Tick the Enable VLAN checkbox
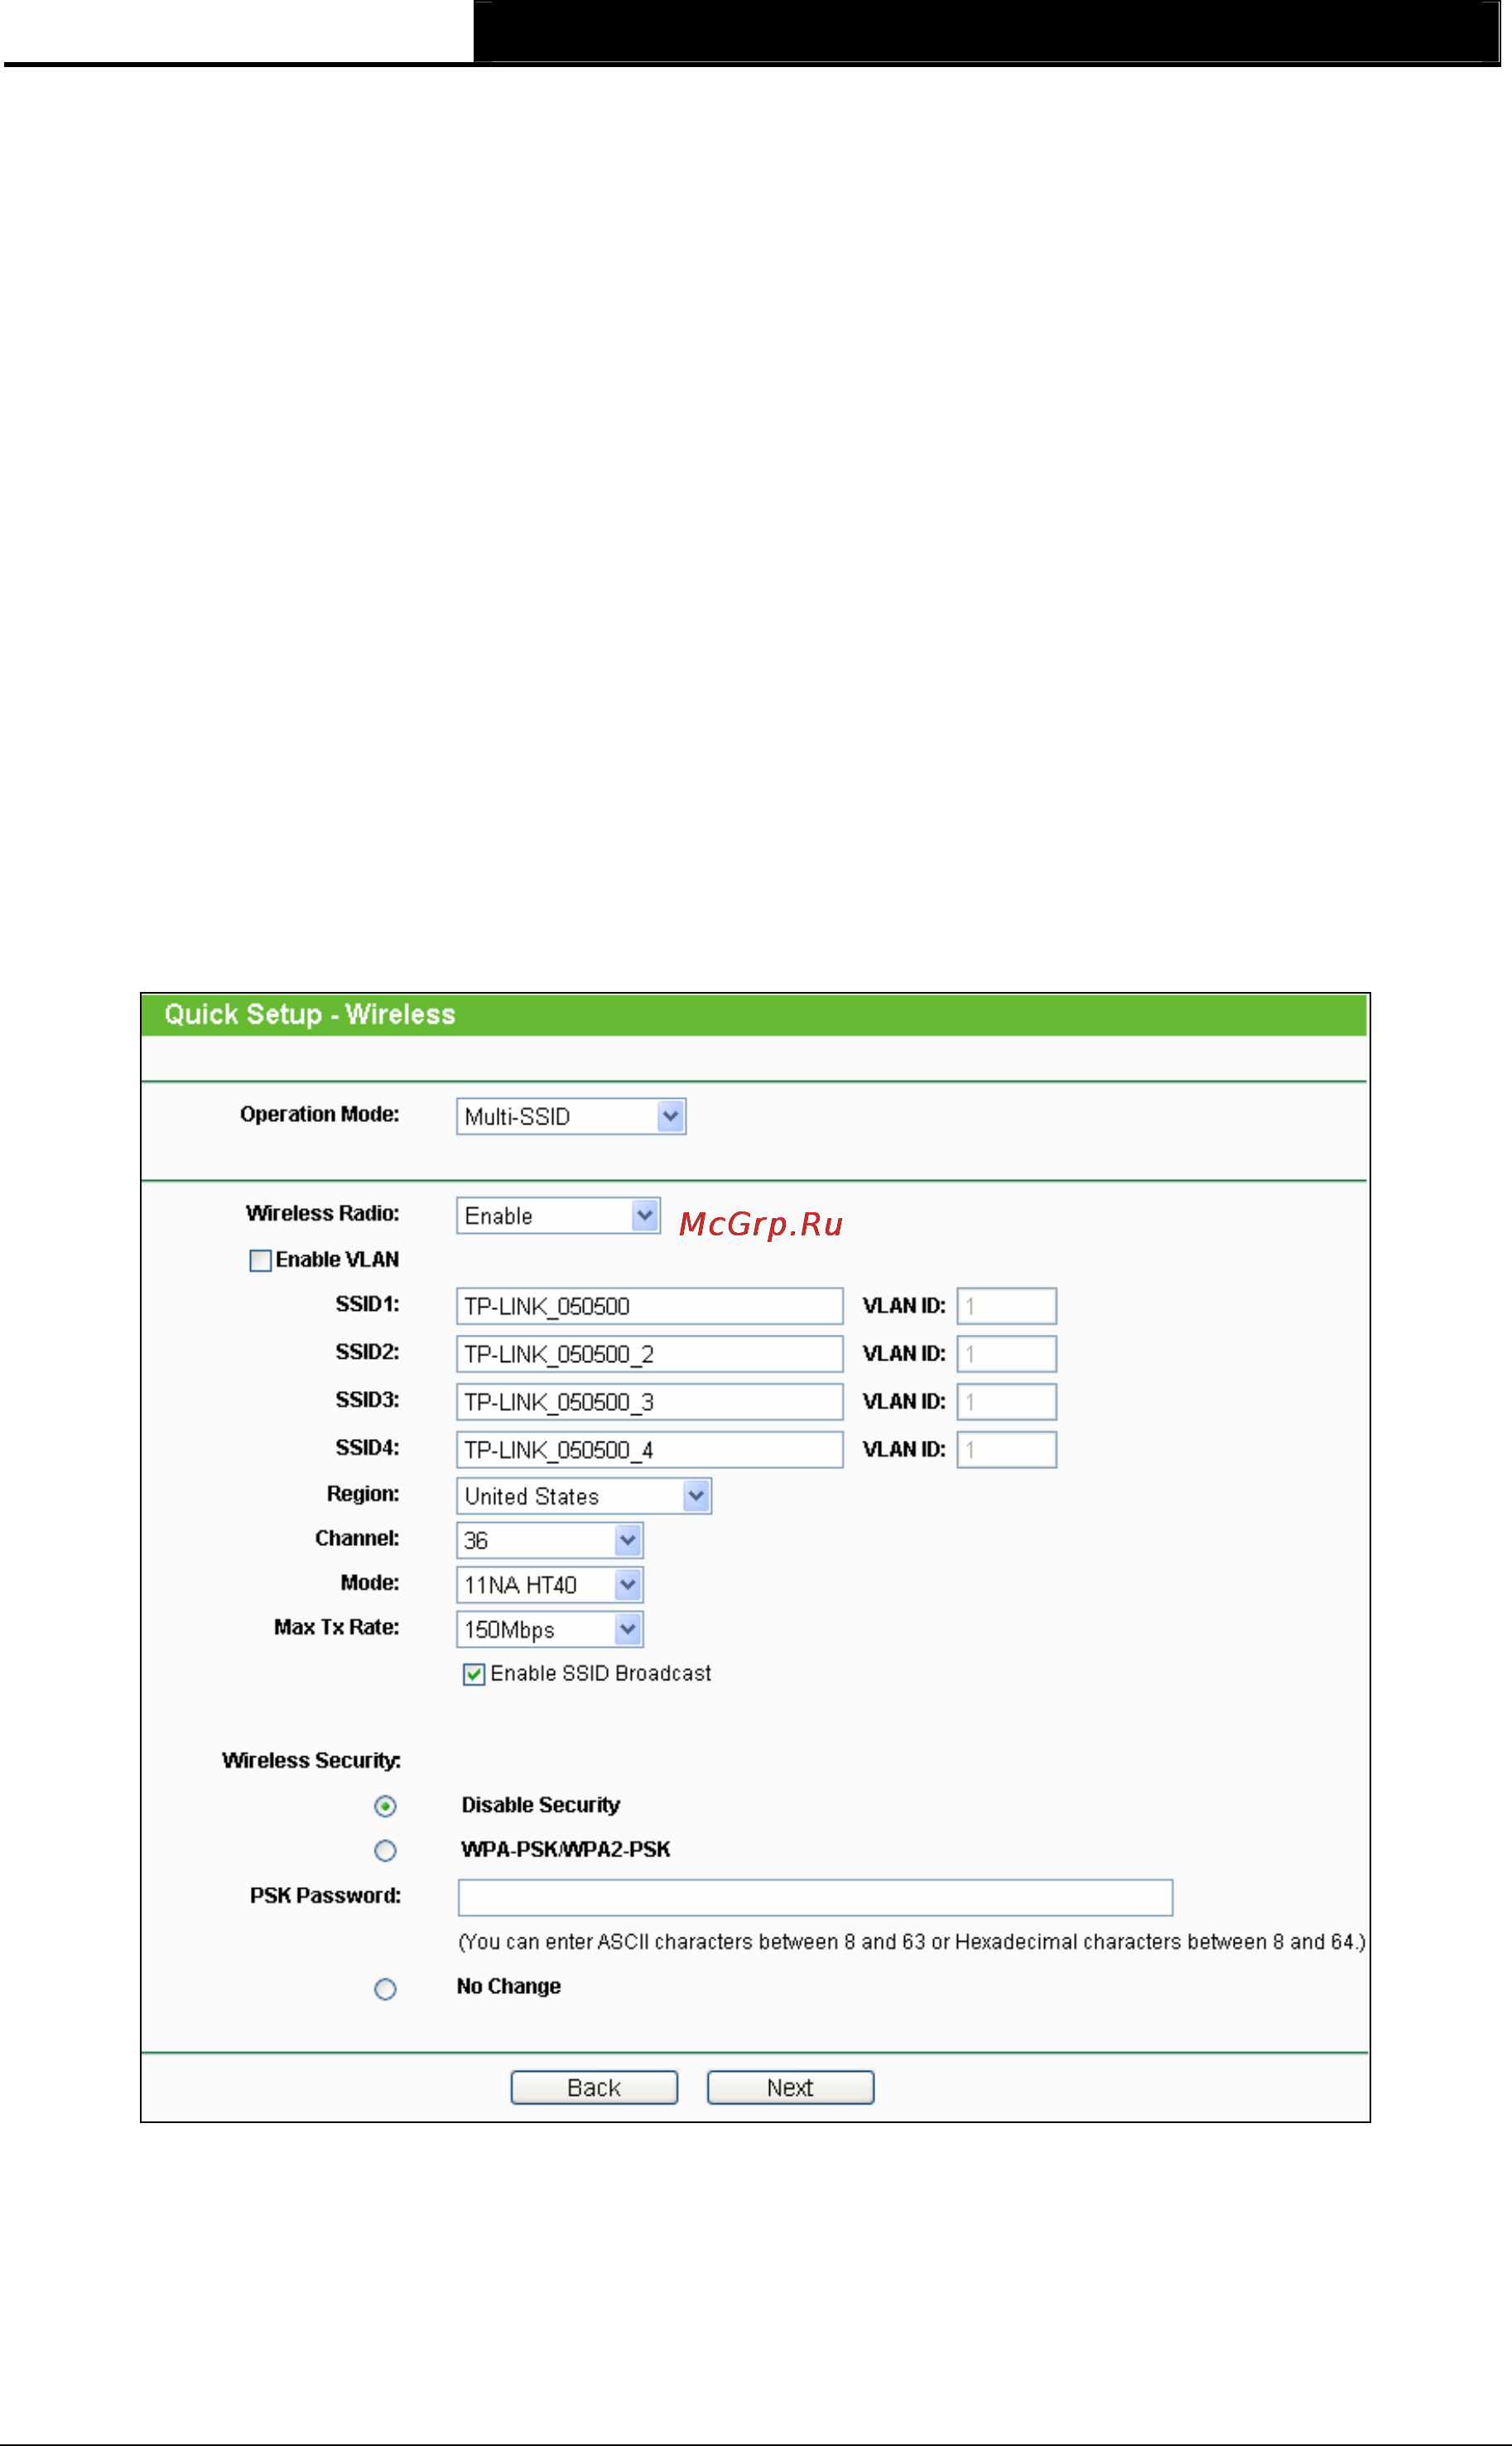Screen dimensions: 1512x2446 pos(260,1260)
